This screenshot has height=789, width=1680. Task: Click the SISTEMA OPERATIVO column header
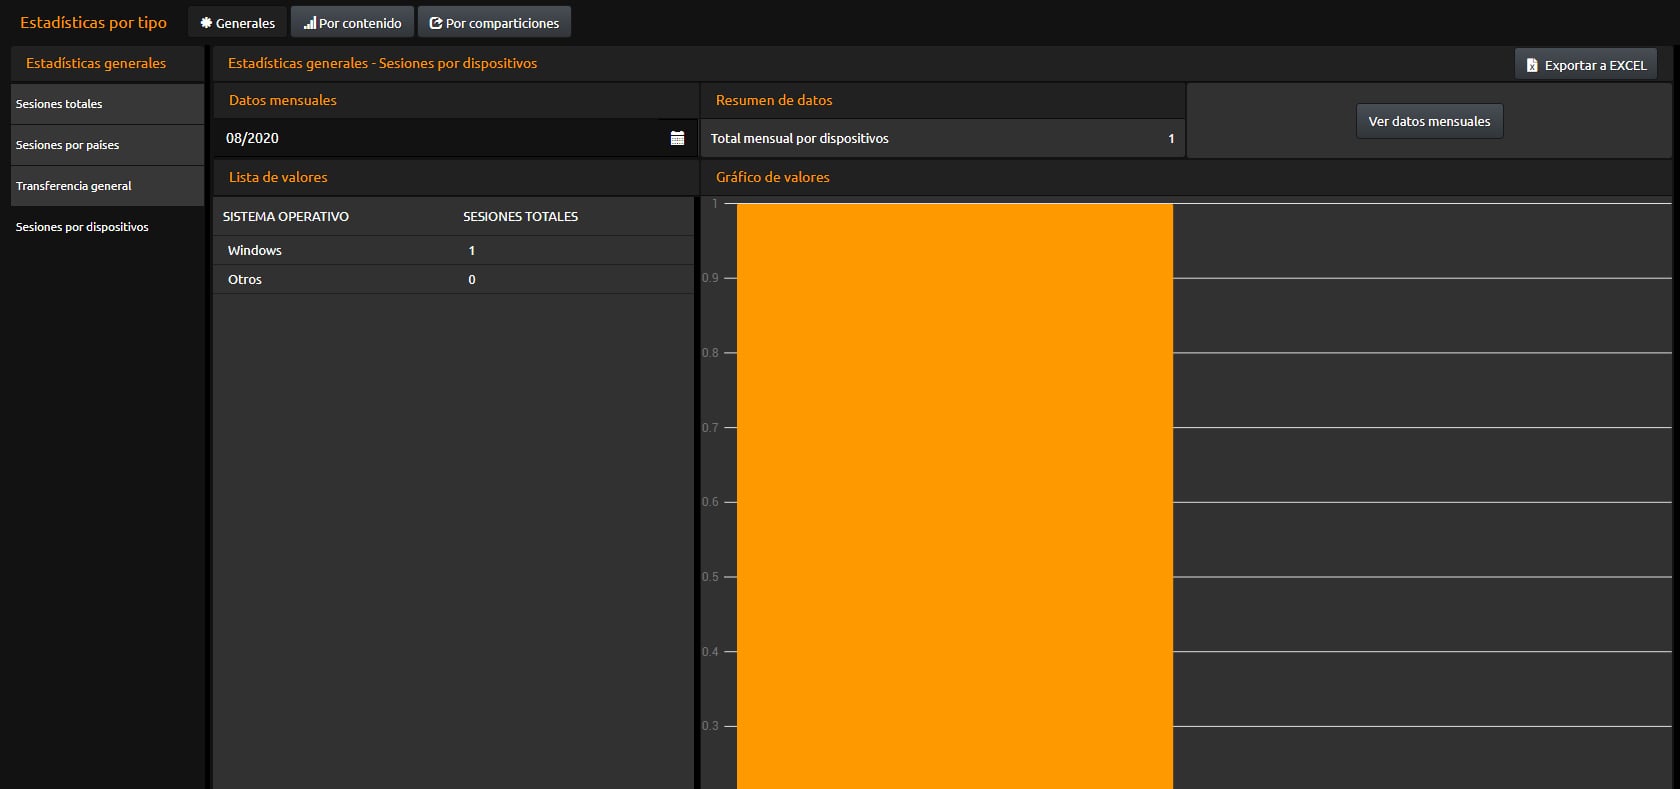pyautogui.click(x=286, y=216)
